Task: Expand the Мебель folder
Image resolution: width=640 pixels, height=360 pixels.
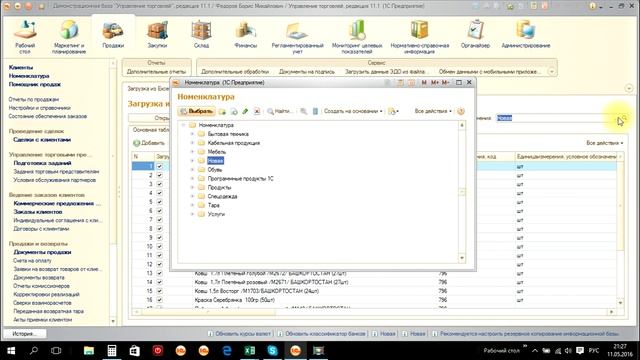Action: tap(192, 152)
